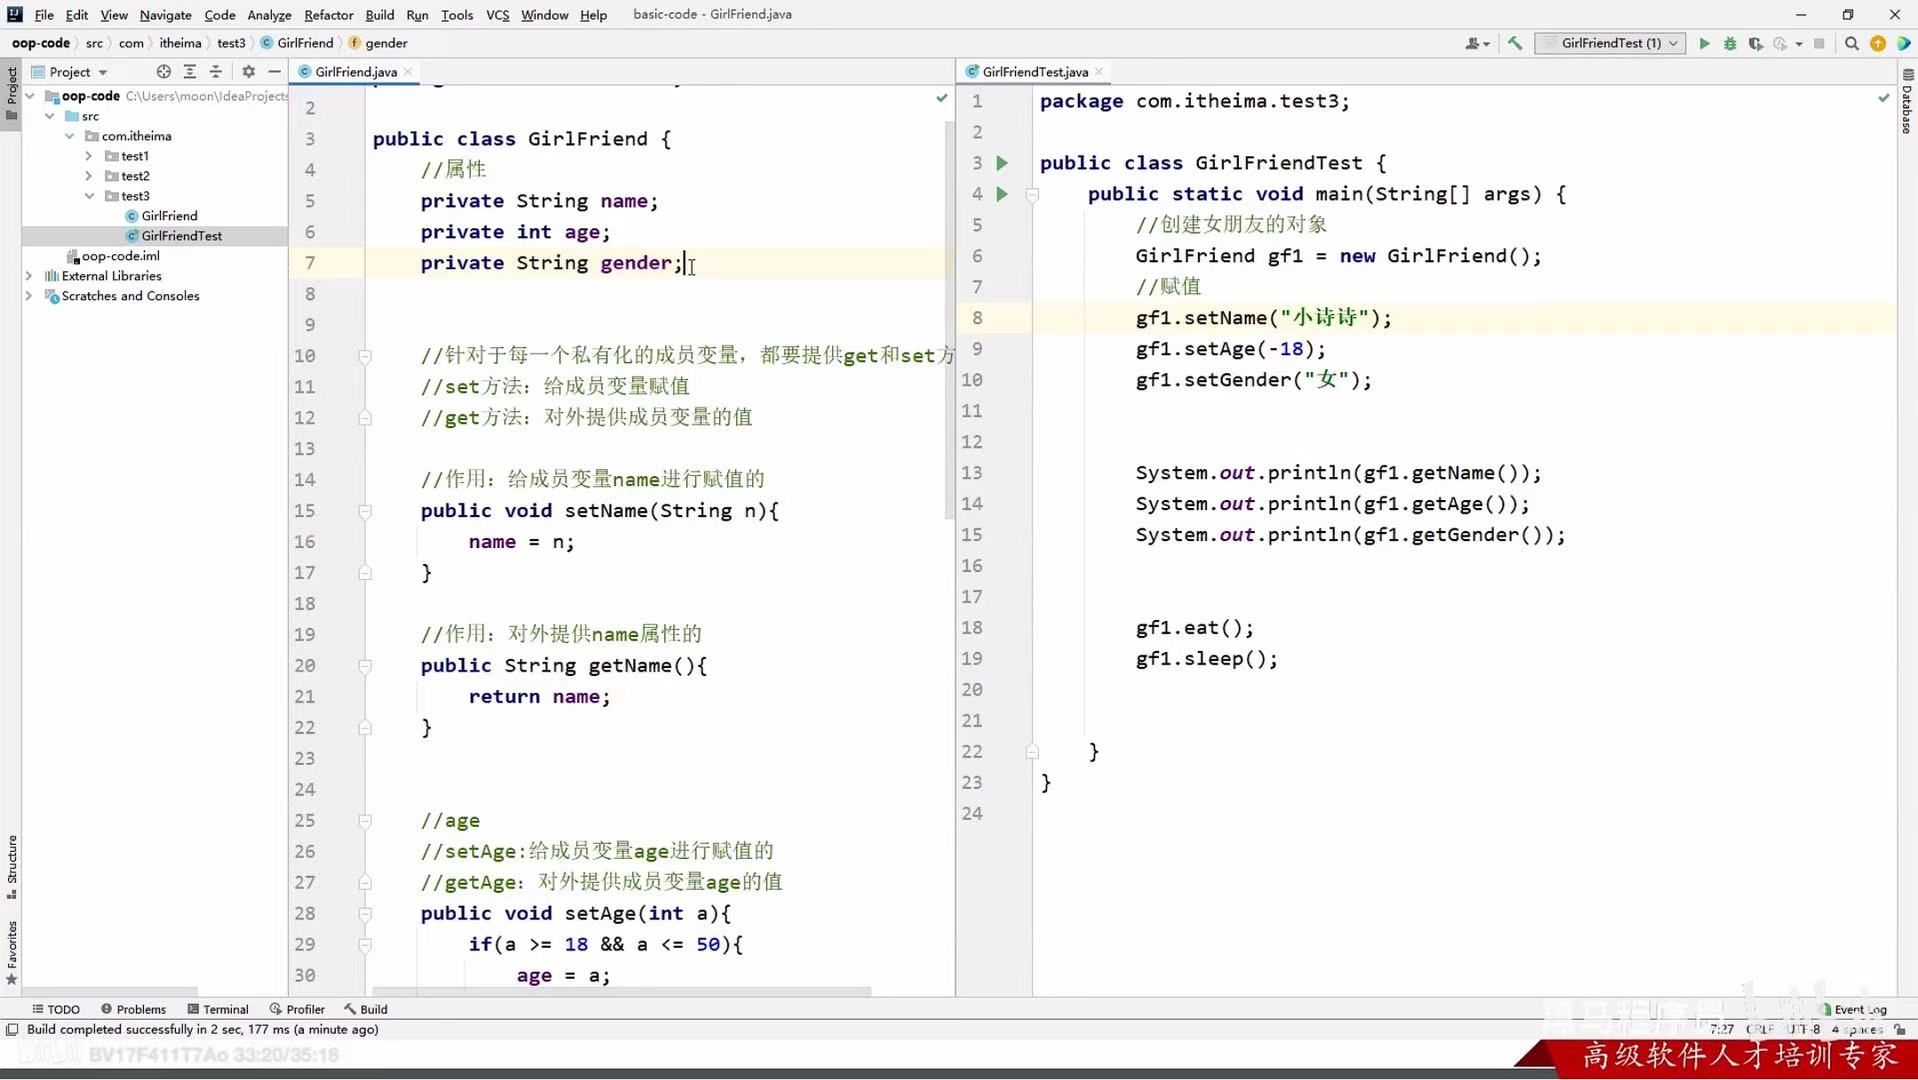Image resolution: width=1918 pixels, height=1080 pixels.
Task: Collapse all nodes in the Project panel
Action: coord(216,71)
